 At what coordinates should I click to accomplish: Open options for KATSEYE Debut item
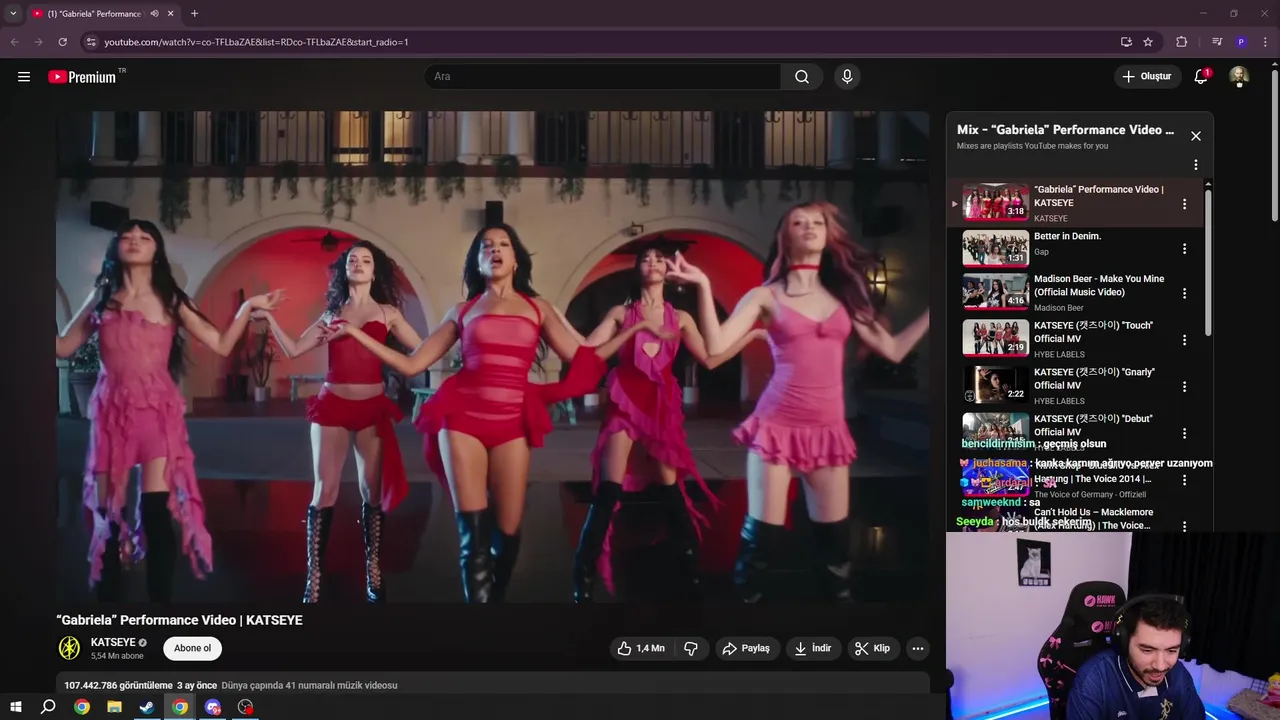pyautogui.click(x=1184, y=433)
